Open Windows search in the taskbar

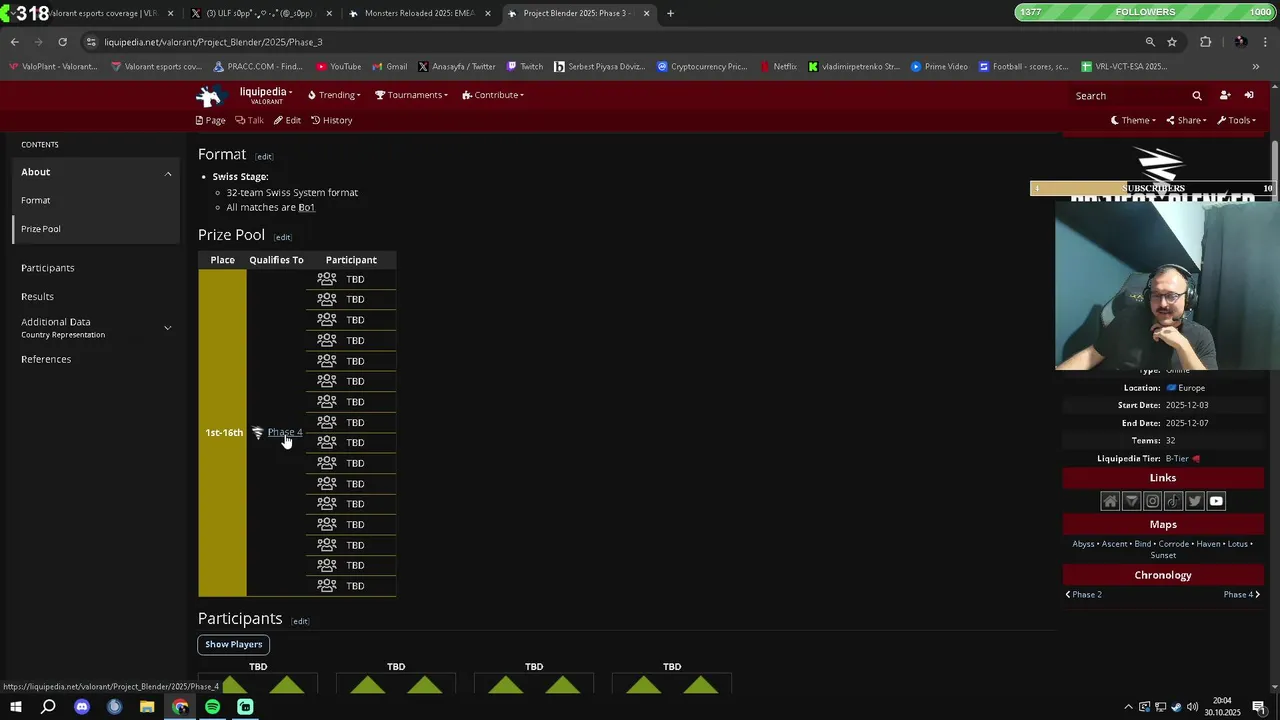click(x=48, y=707)
